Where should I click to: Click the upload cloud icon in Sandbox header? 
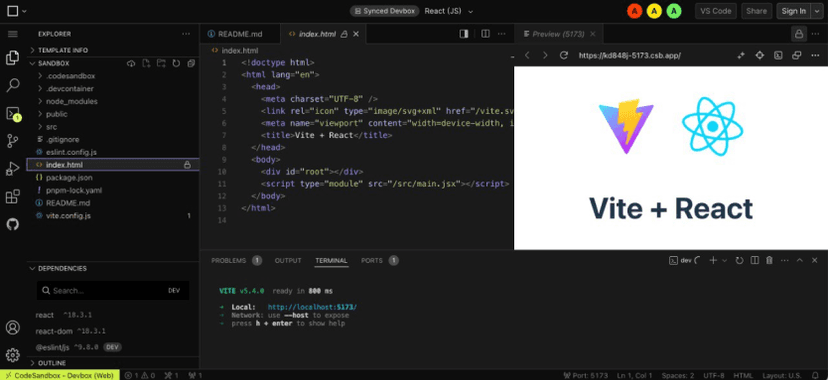[x=131, y=63]
